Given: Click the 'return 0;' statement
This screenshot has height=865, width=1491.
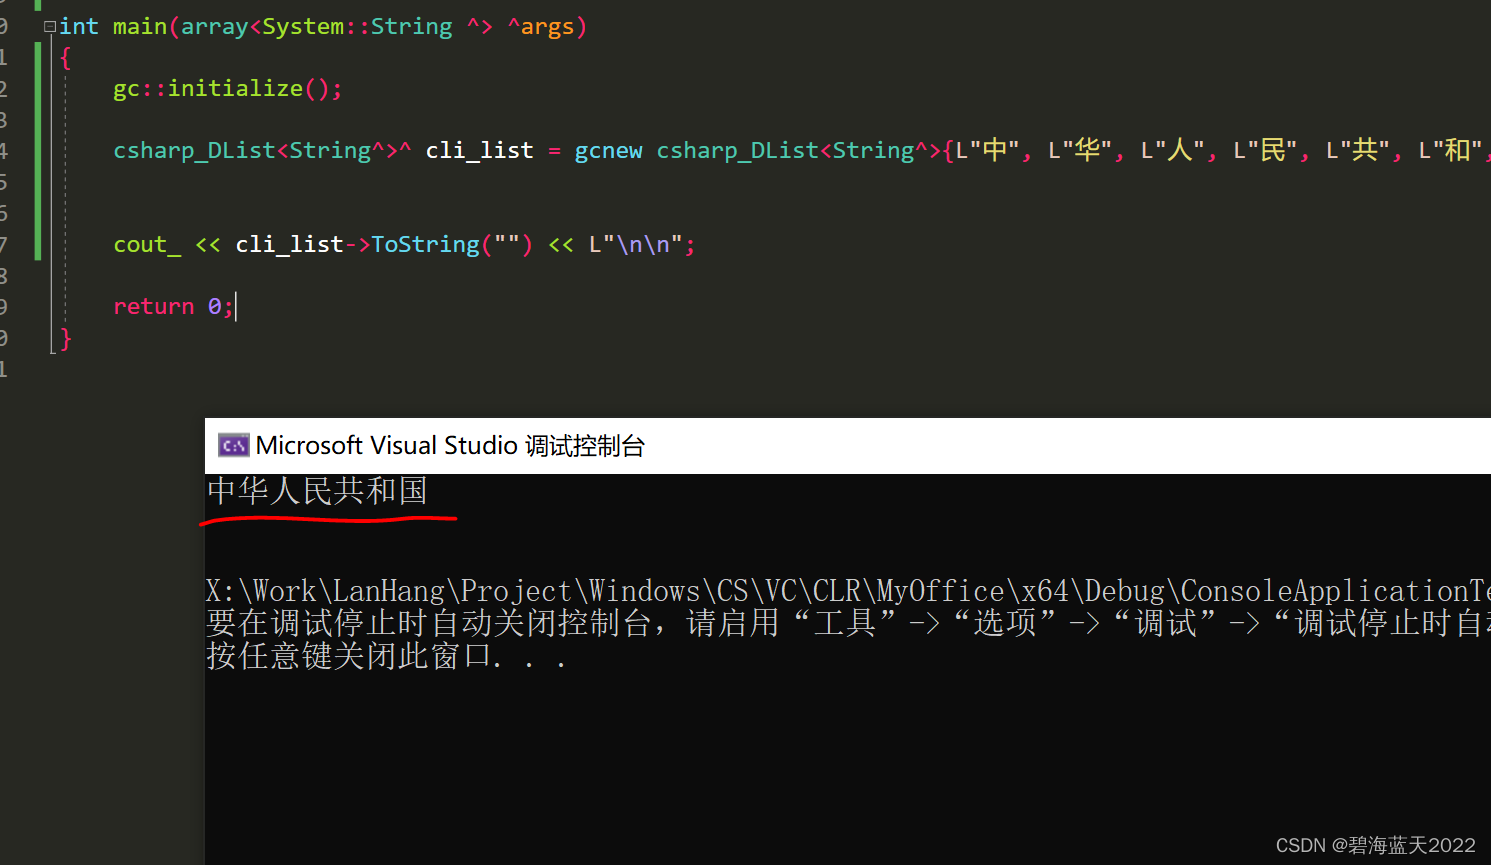Looking at the screenshot, I should [174, 307].
